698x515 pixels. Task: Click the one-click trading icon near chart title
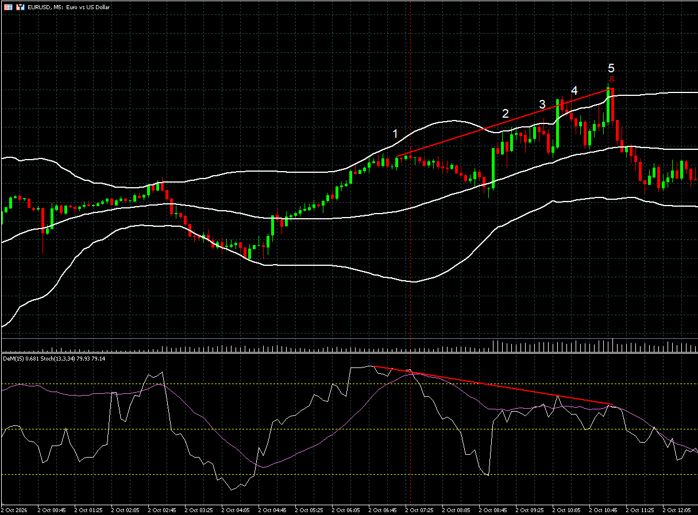coord(20,7)
